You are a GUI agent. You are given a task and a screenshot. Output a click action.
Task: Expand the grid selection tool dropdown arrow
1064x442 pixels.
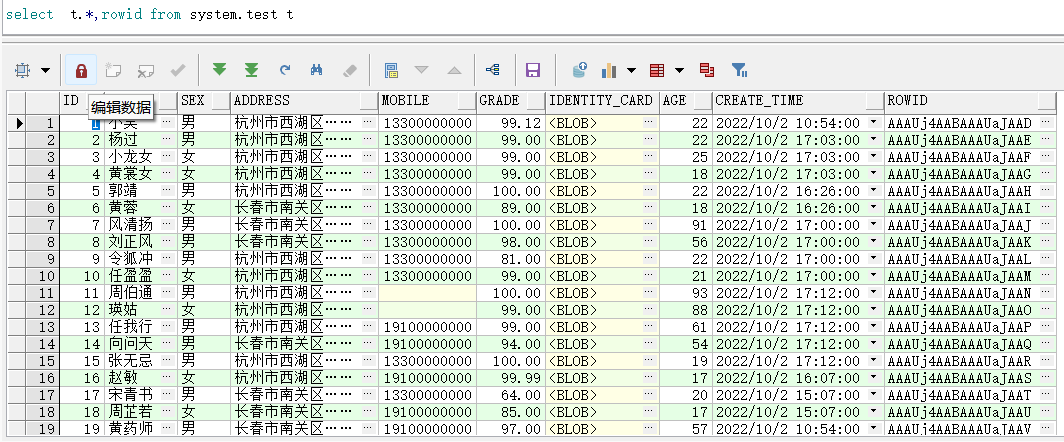point(46,70)
